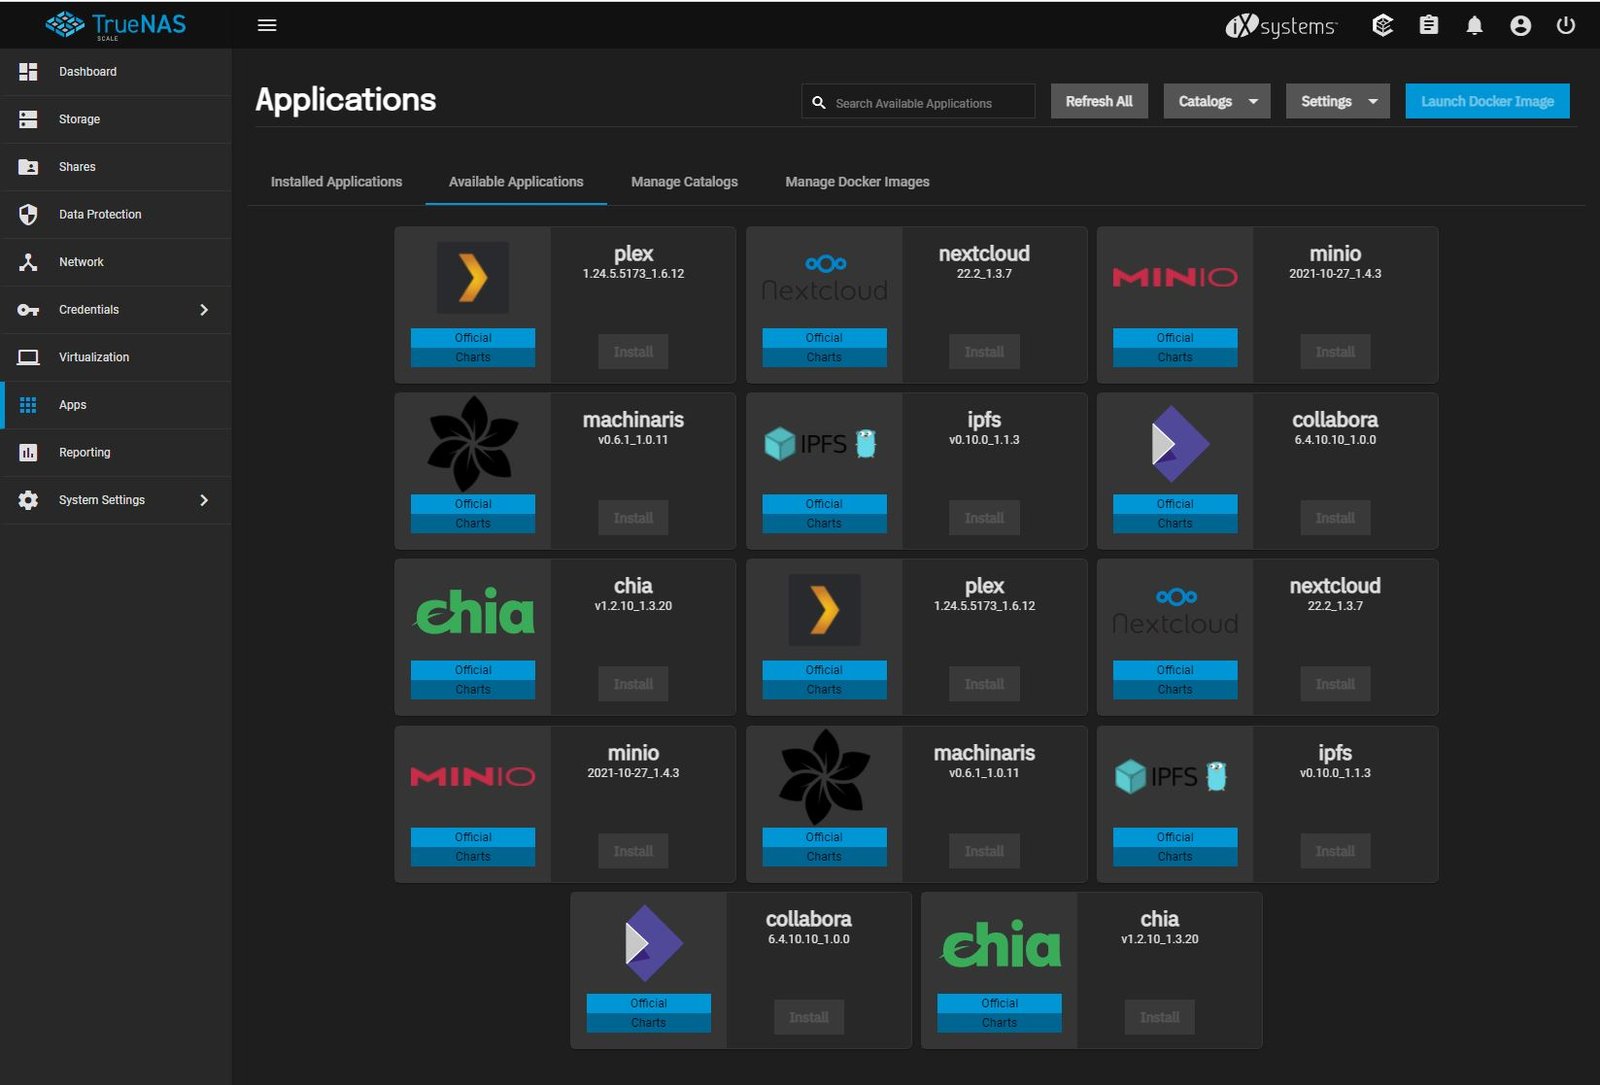Viewport: 1600px width, 1085px height.
Task: Click the ipfs title in second row
Action: pyautogui.click(x=984, y=420)
